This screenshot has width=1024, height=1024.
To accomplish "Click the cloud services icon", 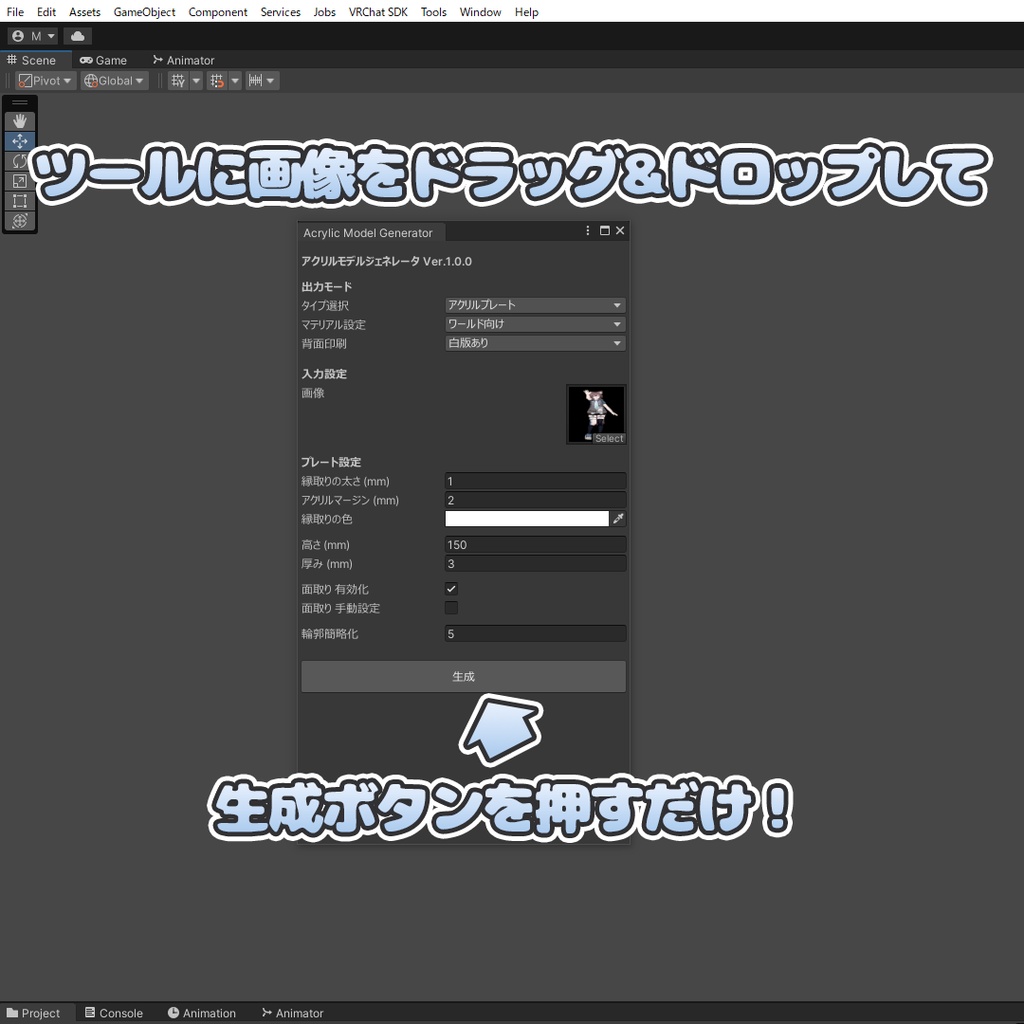I will pos(78,36).
